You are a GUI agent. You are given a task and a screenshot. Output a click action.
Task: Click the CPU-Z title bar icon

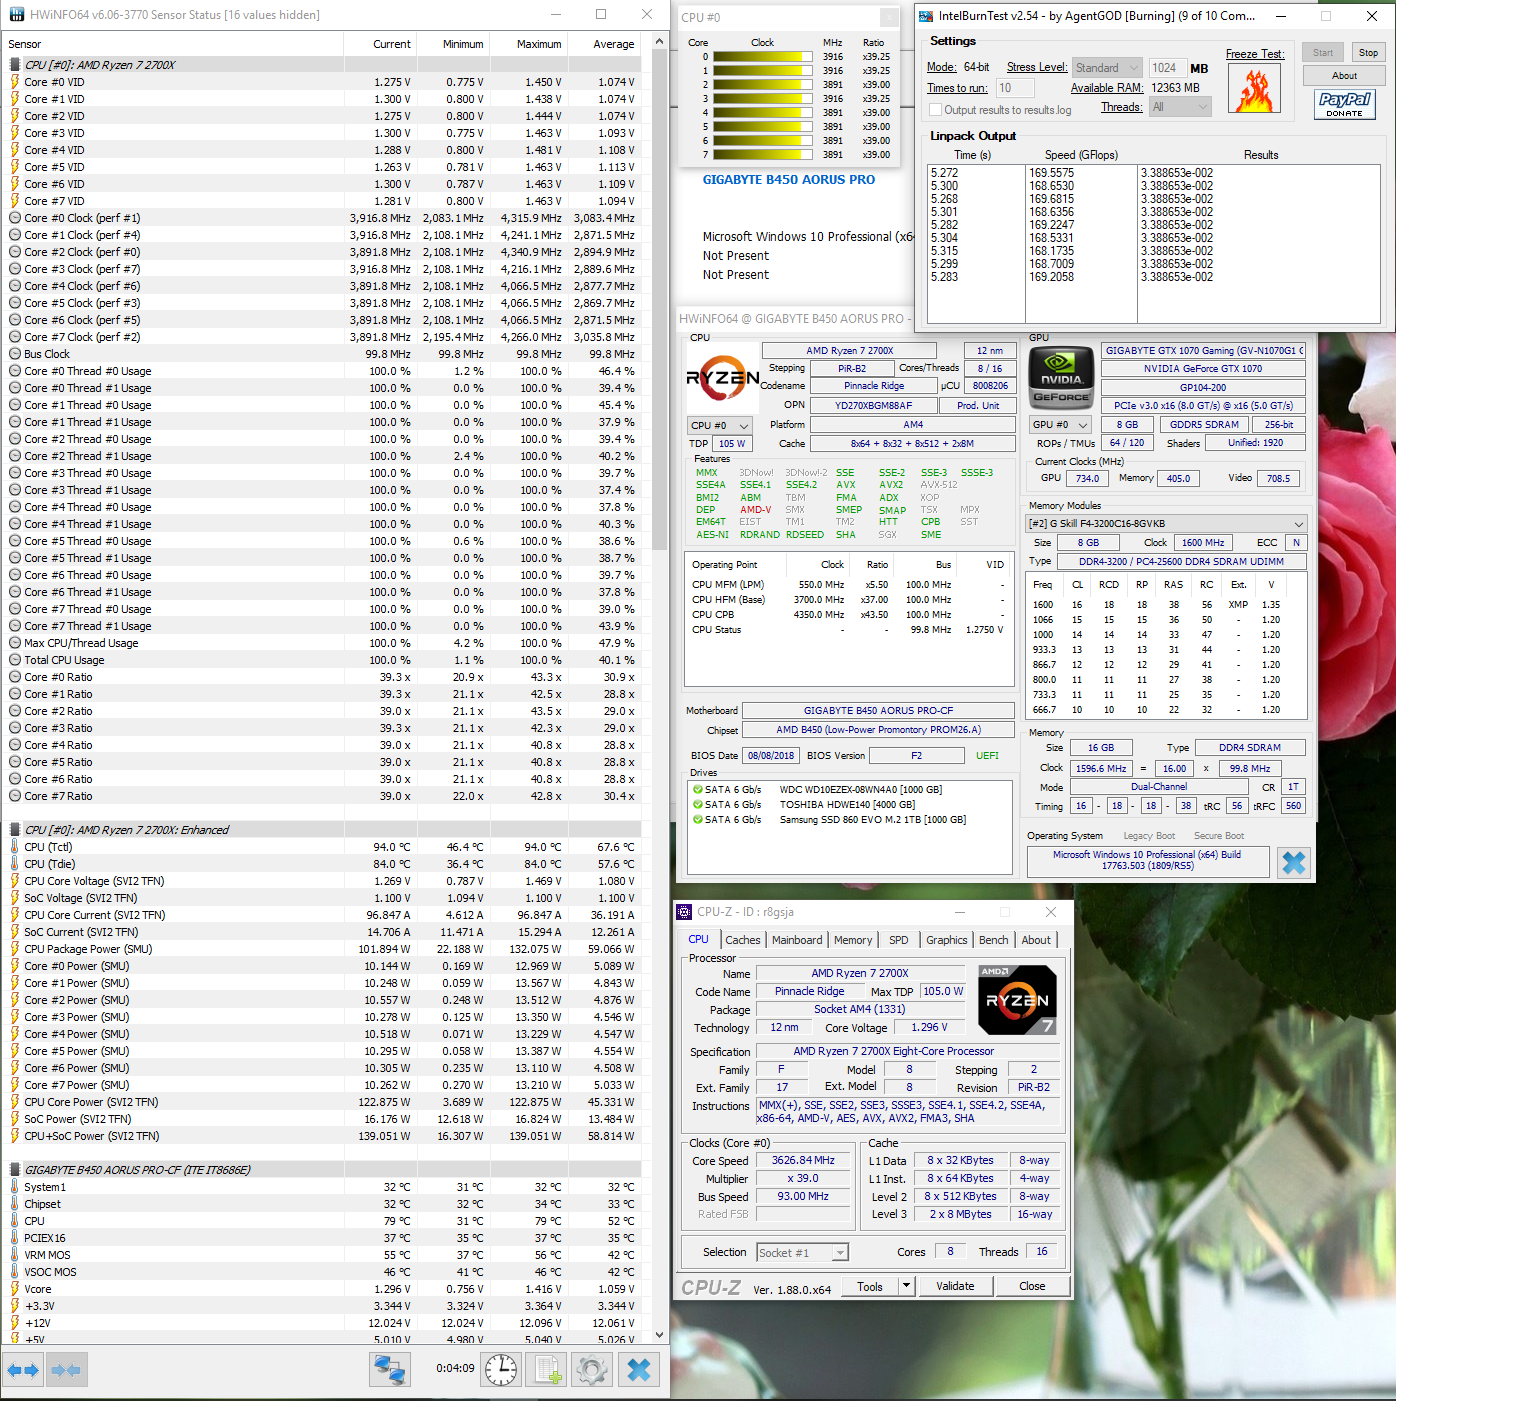[684, 912]
